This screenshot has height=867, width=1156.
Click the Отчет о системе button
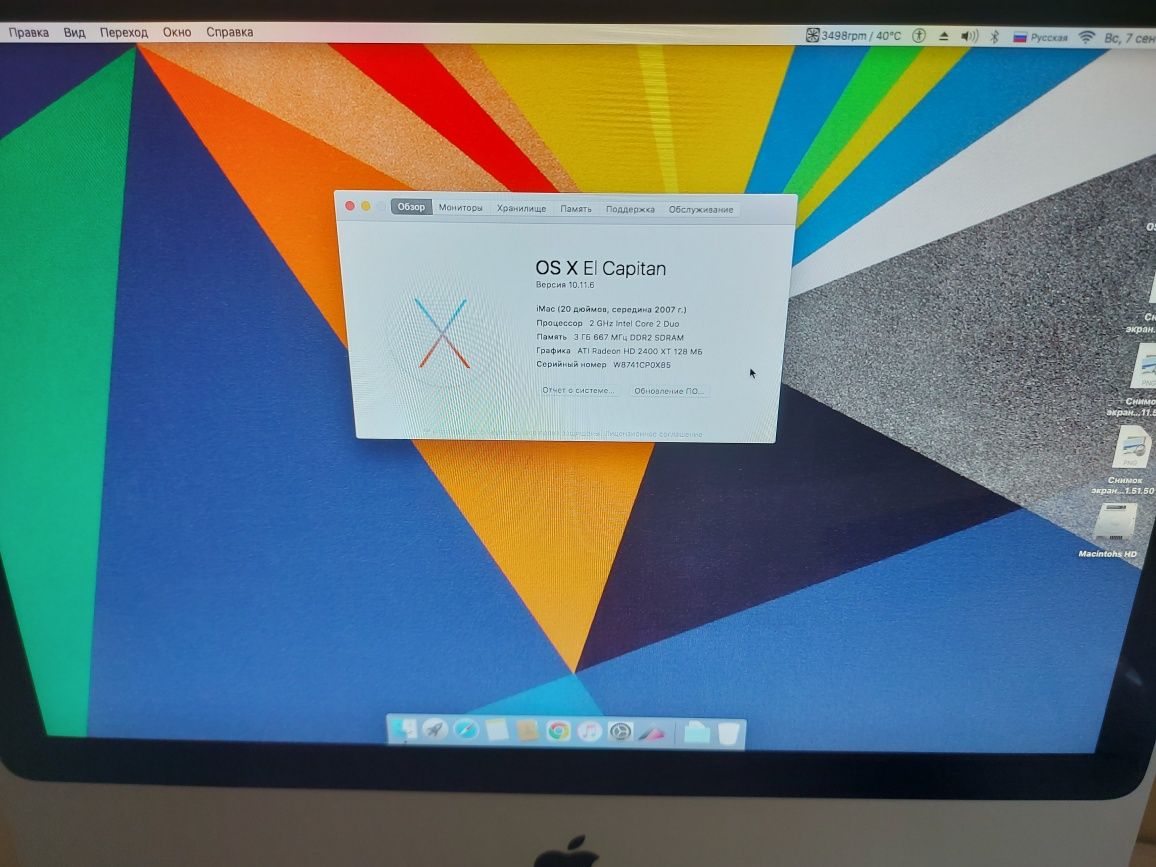tap(579, 390)
